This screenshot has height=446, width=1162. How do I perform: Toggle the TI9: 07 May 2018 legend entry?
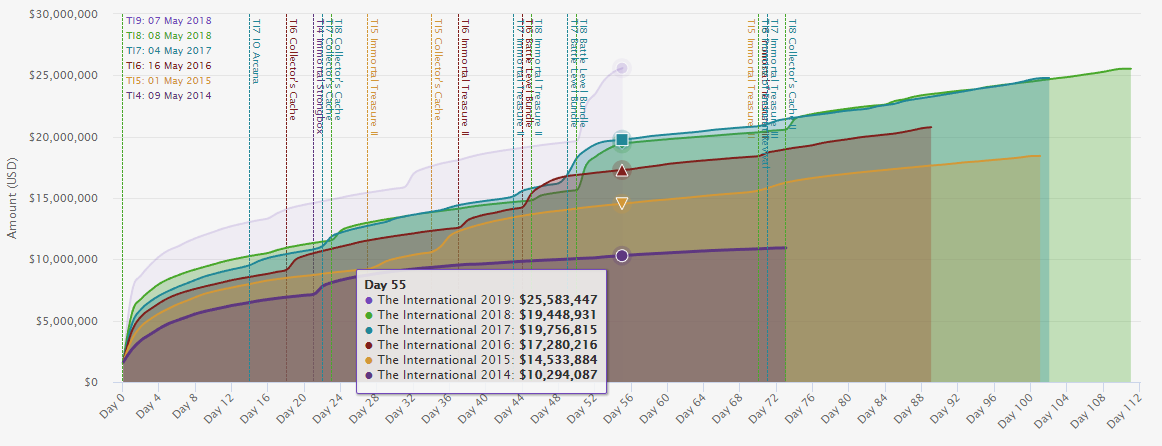point(168,21)
